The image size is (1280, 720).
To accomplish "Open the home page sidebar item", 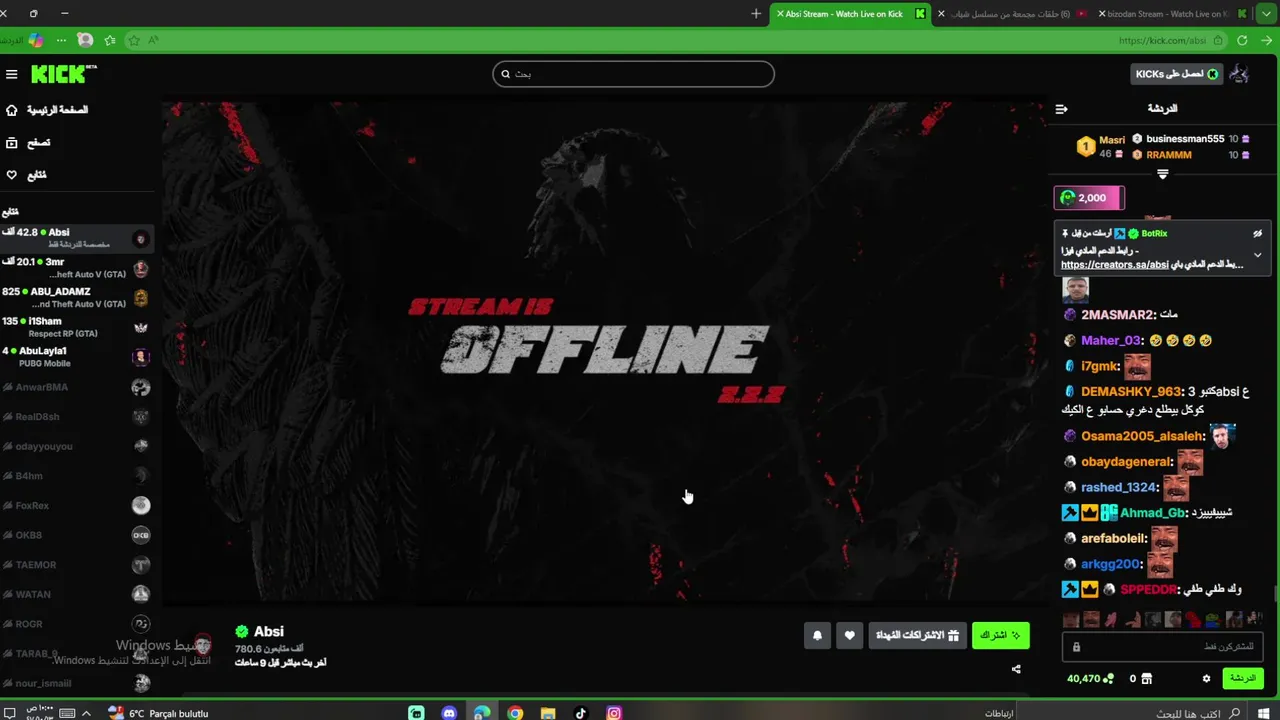I will click(x=48, y=110).
